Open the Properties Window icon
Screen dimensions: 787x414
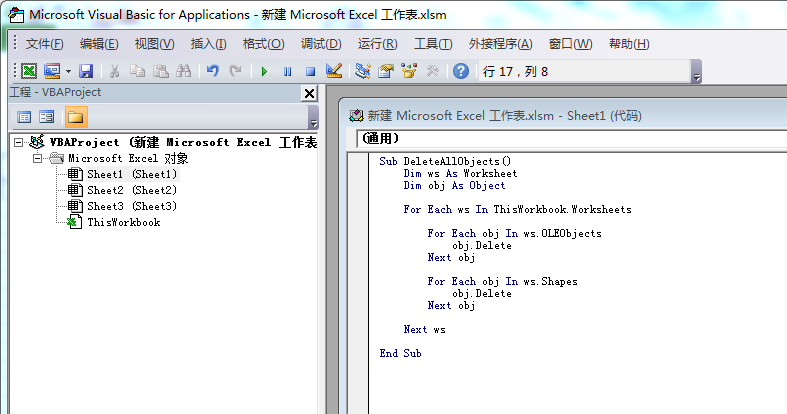386,71
